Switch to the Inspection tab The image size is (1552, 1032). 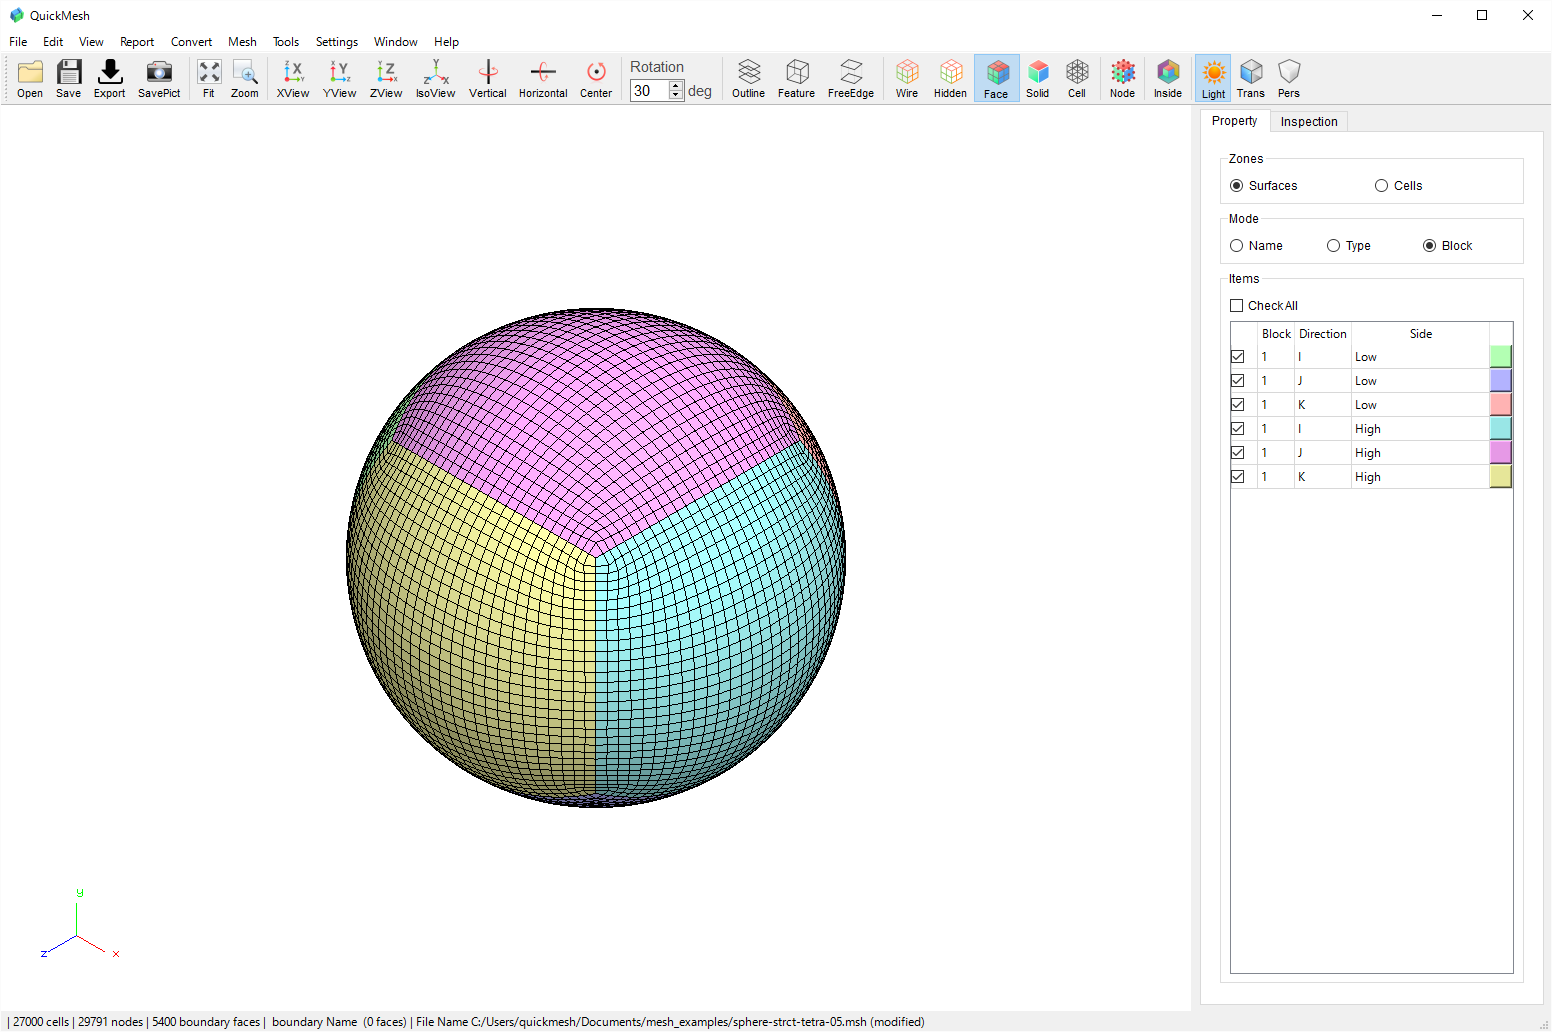tap(1309, 122)
